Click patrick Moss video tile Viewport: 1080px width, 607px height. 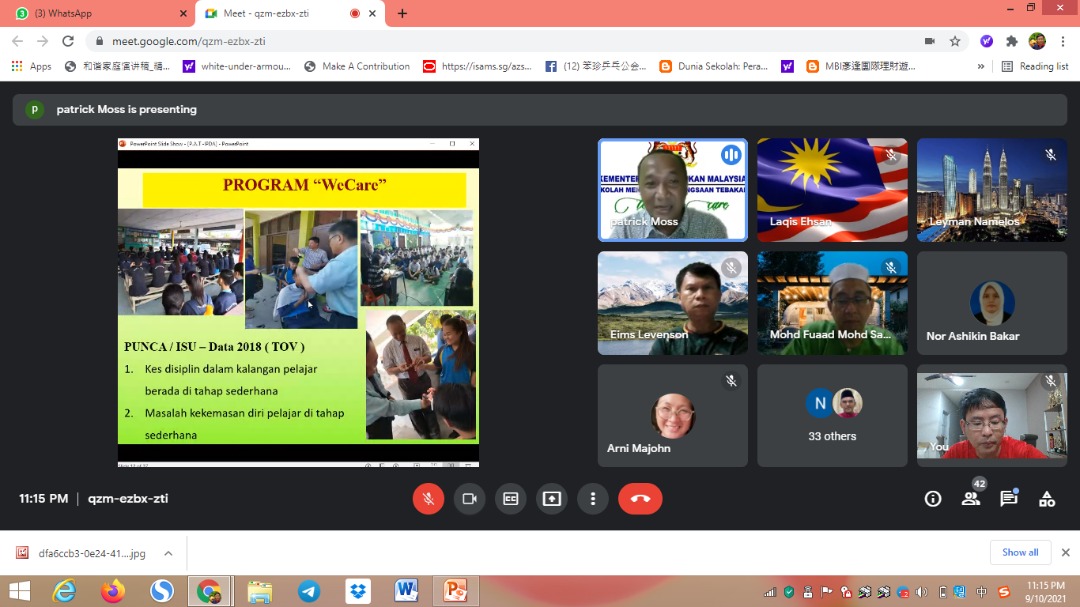tap(672, 189)
